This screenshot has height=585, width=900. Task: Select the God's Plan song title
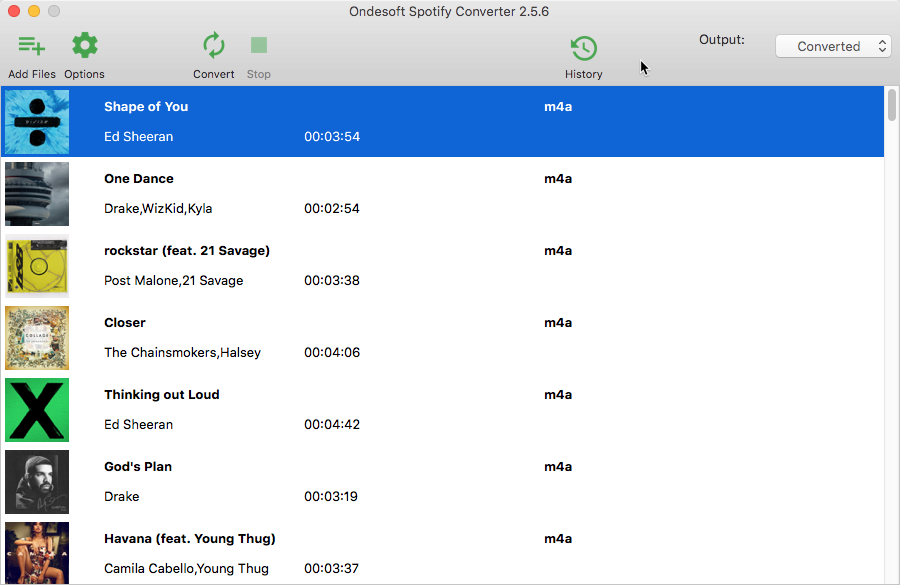(x=138, y=467)
